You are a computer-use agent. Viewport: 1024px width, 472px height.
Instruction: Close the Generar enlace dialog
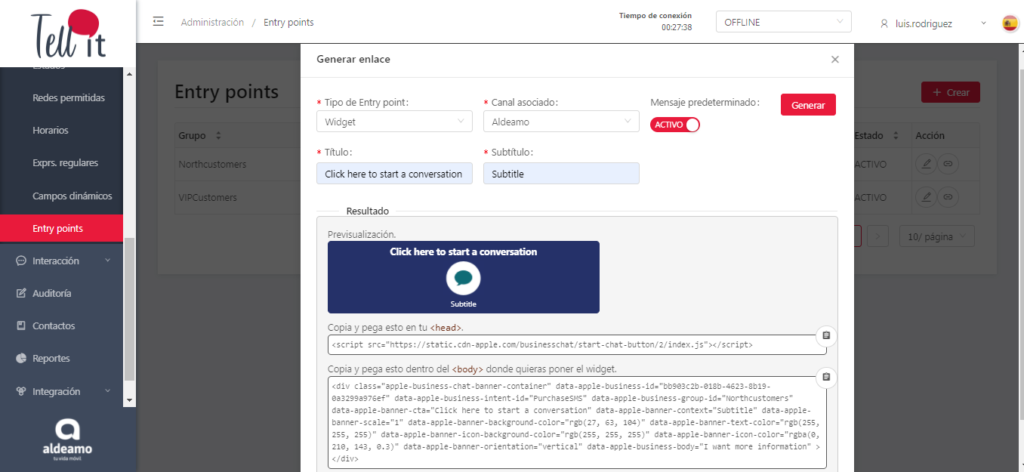(x=835, y=59)
